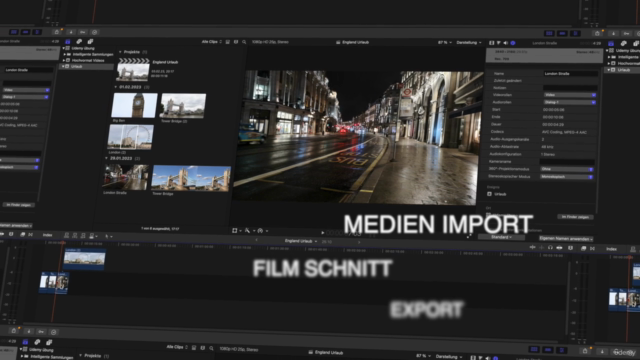640x360 pixels.
Task: Collapse Udemy Übung library triangle in main sidebar
Action: (64, 48)
